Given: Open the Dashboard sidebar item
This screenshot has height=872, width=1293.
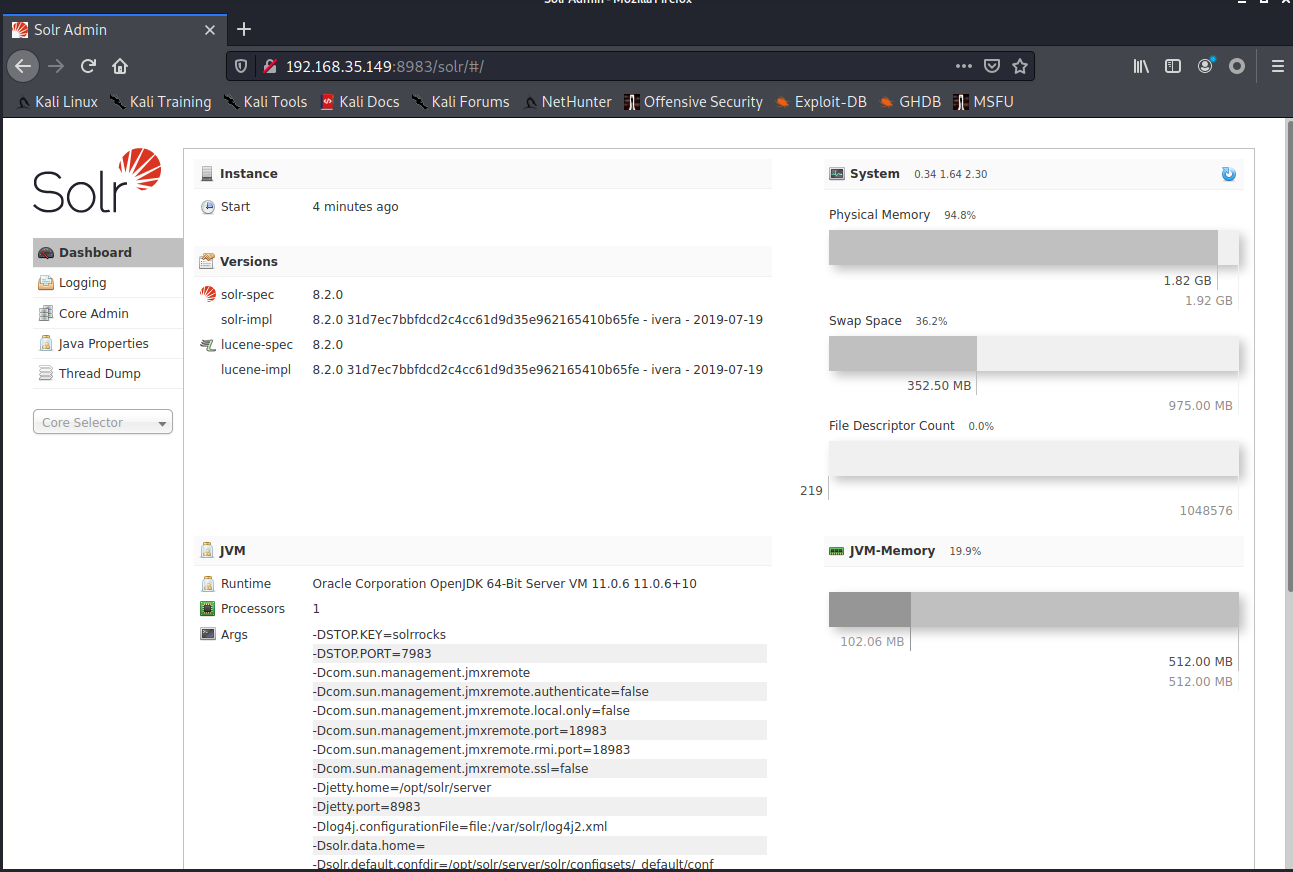Looking at the screenshot, I should coord(108,253).
